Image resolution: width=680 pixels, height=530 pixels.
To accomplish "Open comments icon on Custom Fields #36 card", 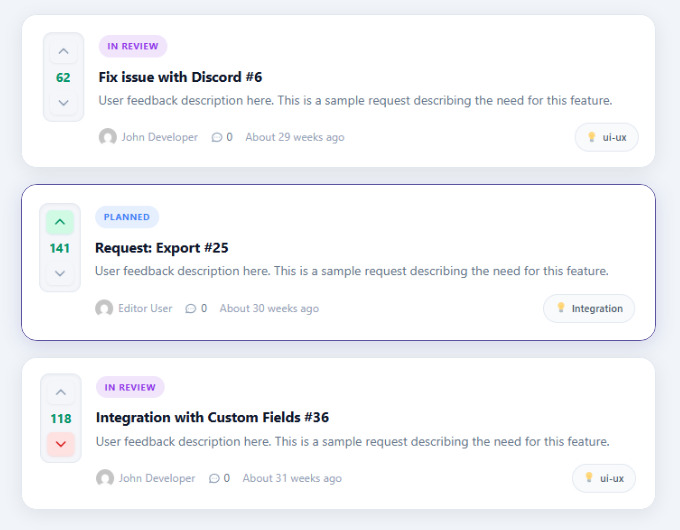I will (214, 478).
